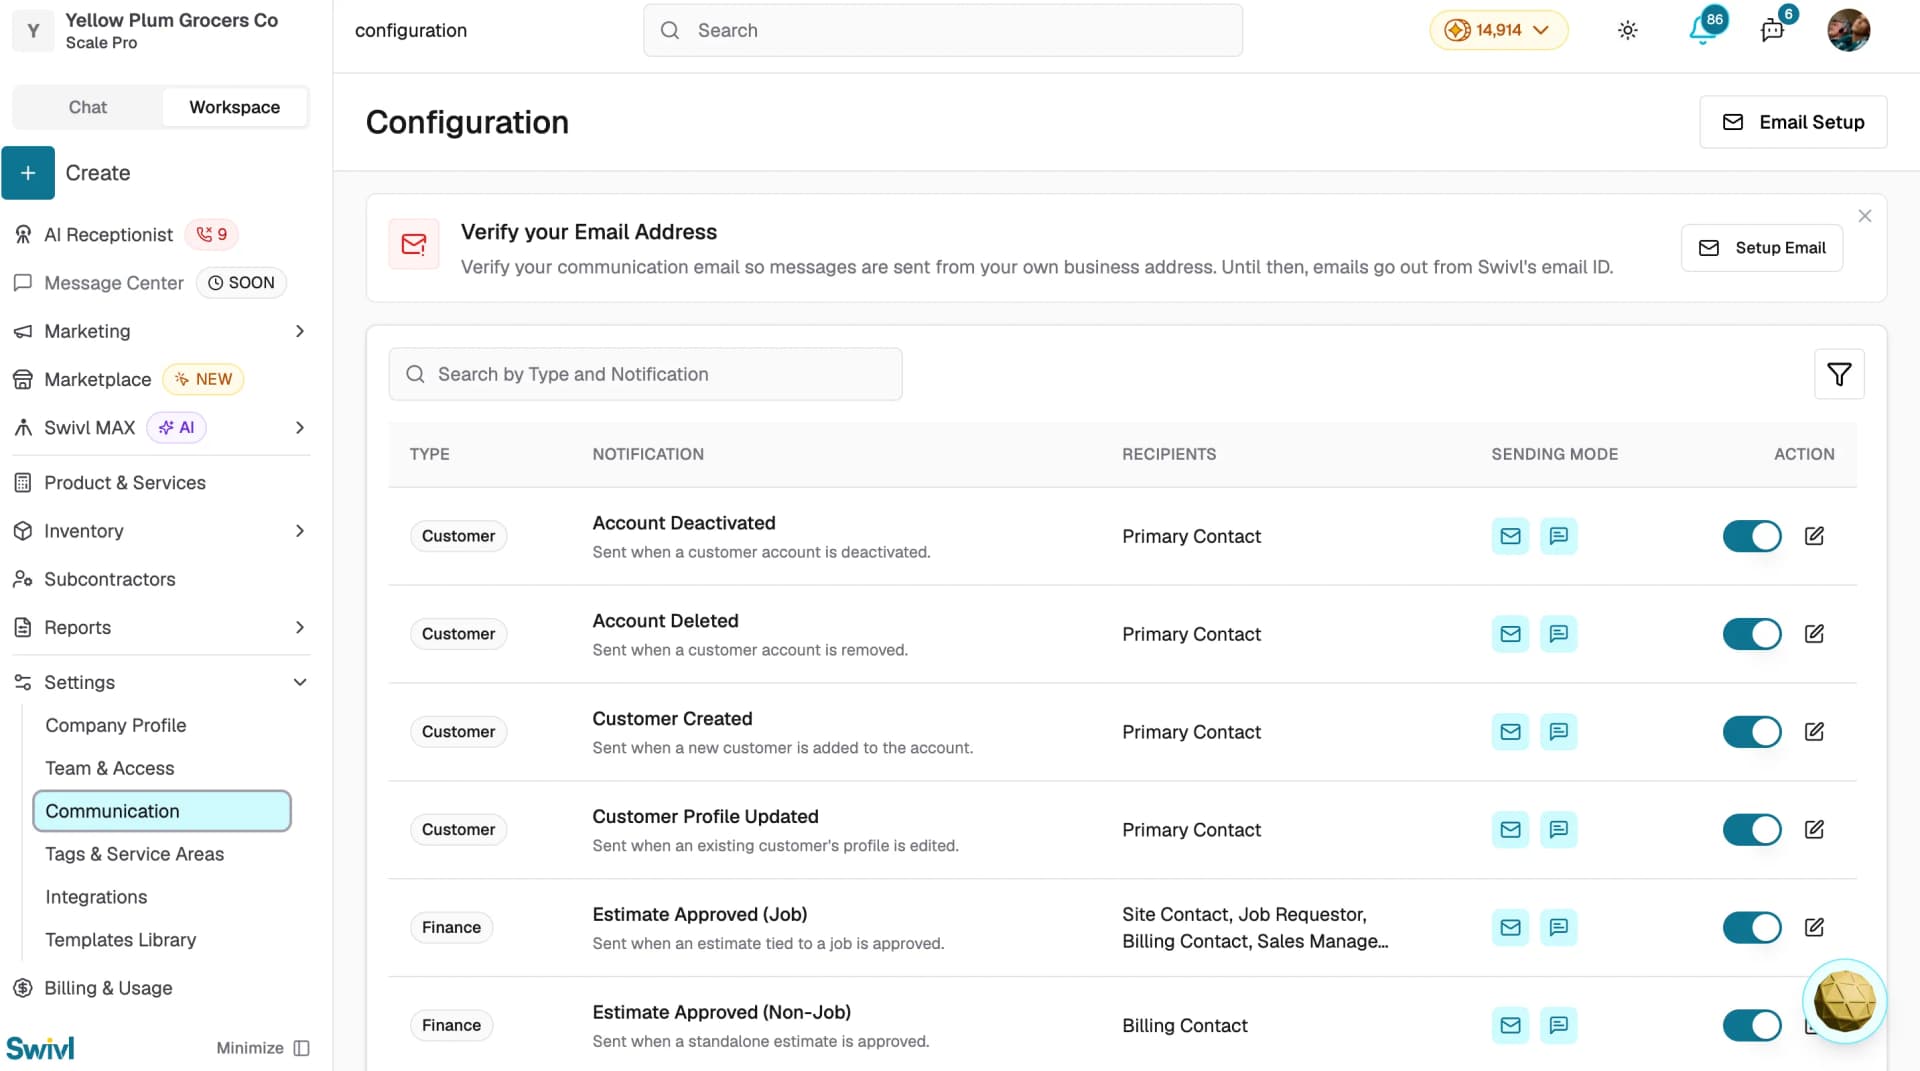Minimize the sidebar
Image resolution: width=1920 pixels, height=1071 pixels.
tap(263, 1048)
